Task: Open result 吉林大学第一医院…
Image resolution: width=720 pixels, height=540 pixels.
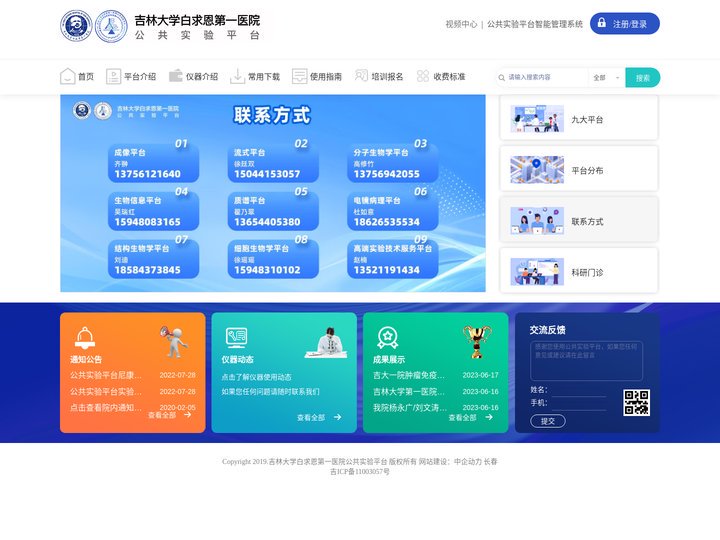Action: (x=409, y=392)
